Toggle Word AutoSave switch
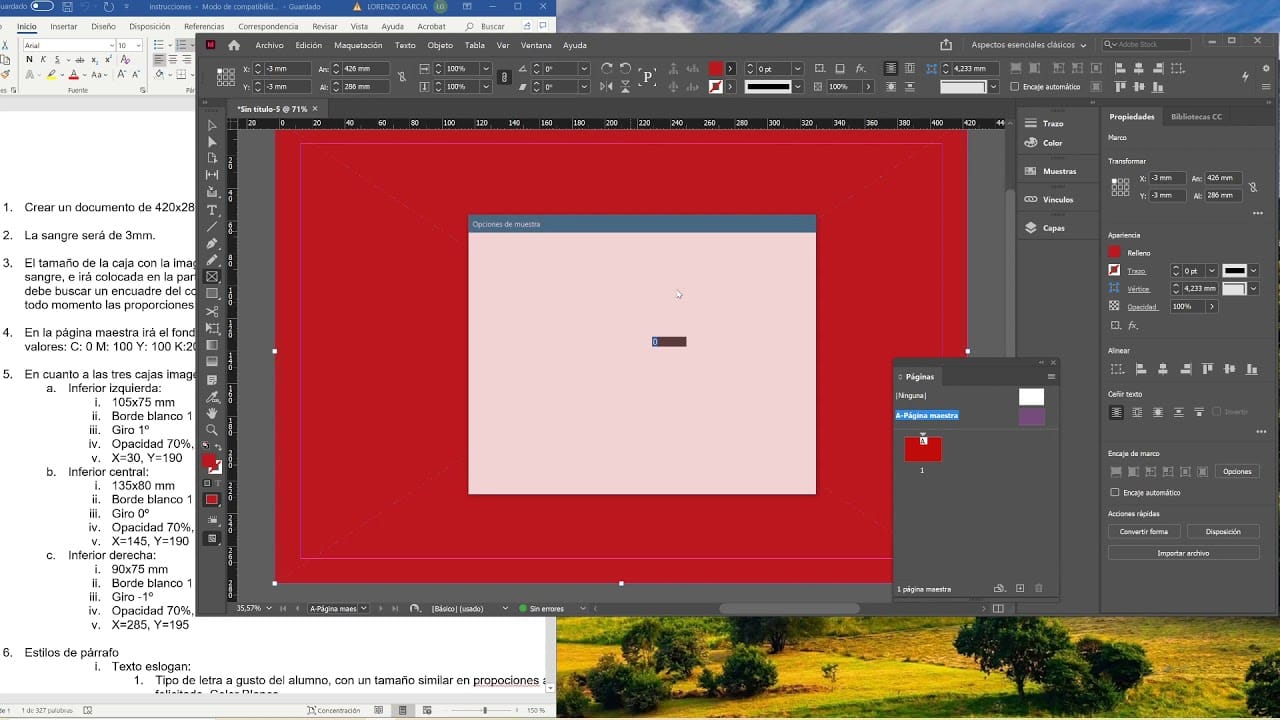Image resolution: width=1280 pixels, height=720 pixels. (x=42, y=6)
